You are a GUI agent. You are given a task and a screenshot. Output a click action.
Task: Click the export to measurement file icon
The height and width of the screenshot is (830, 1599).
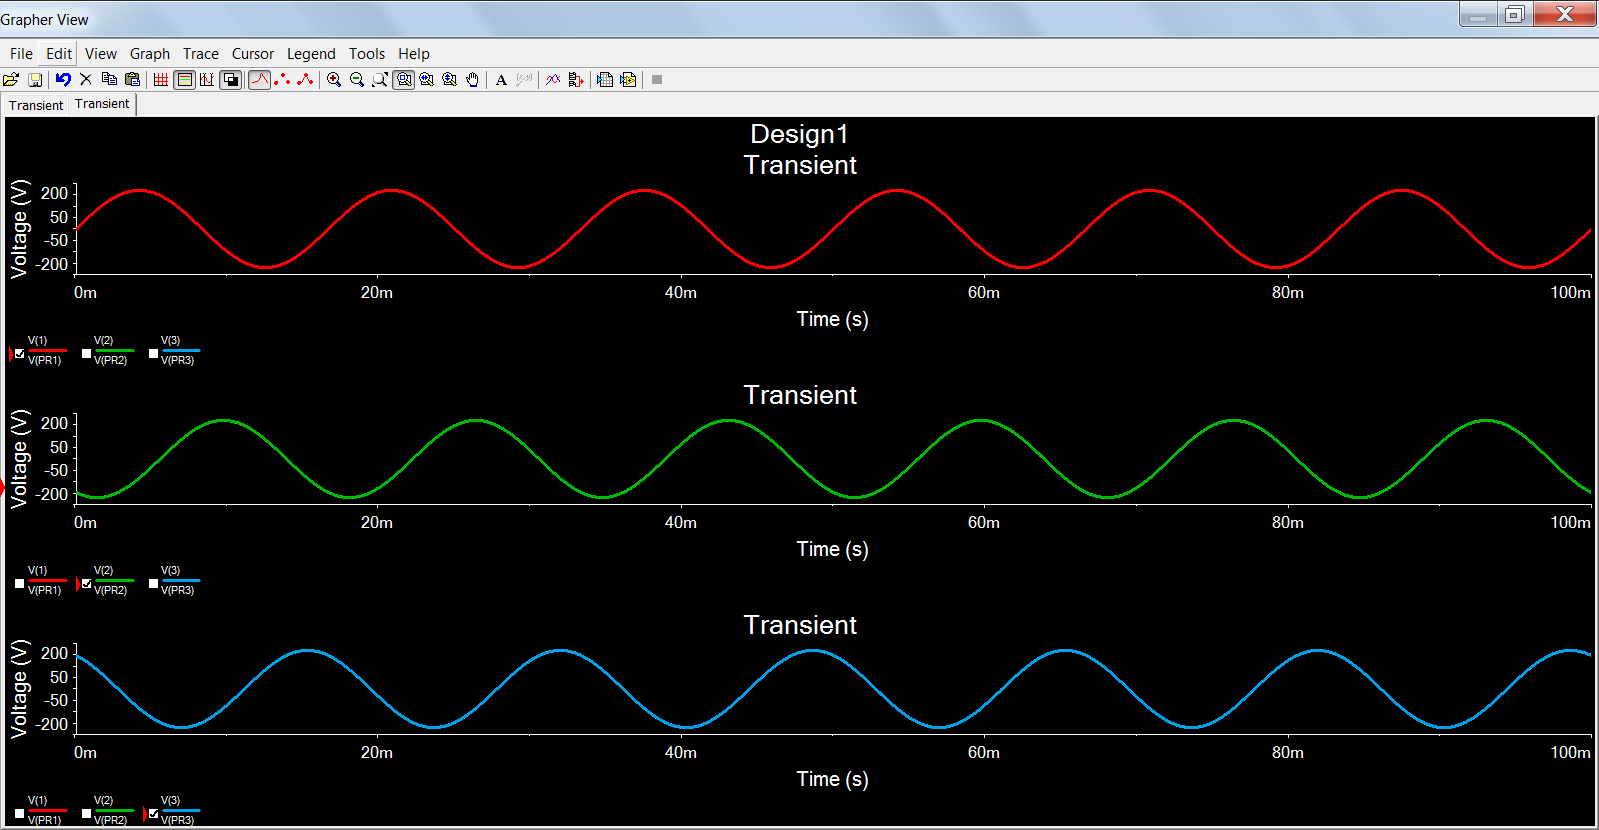click(628, 80)
